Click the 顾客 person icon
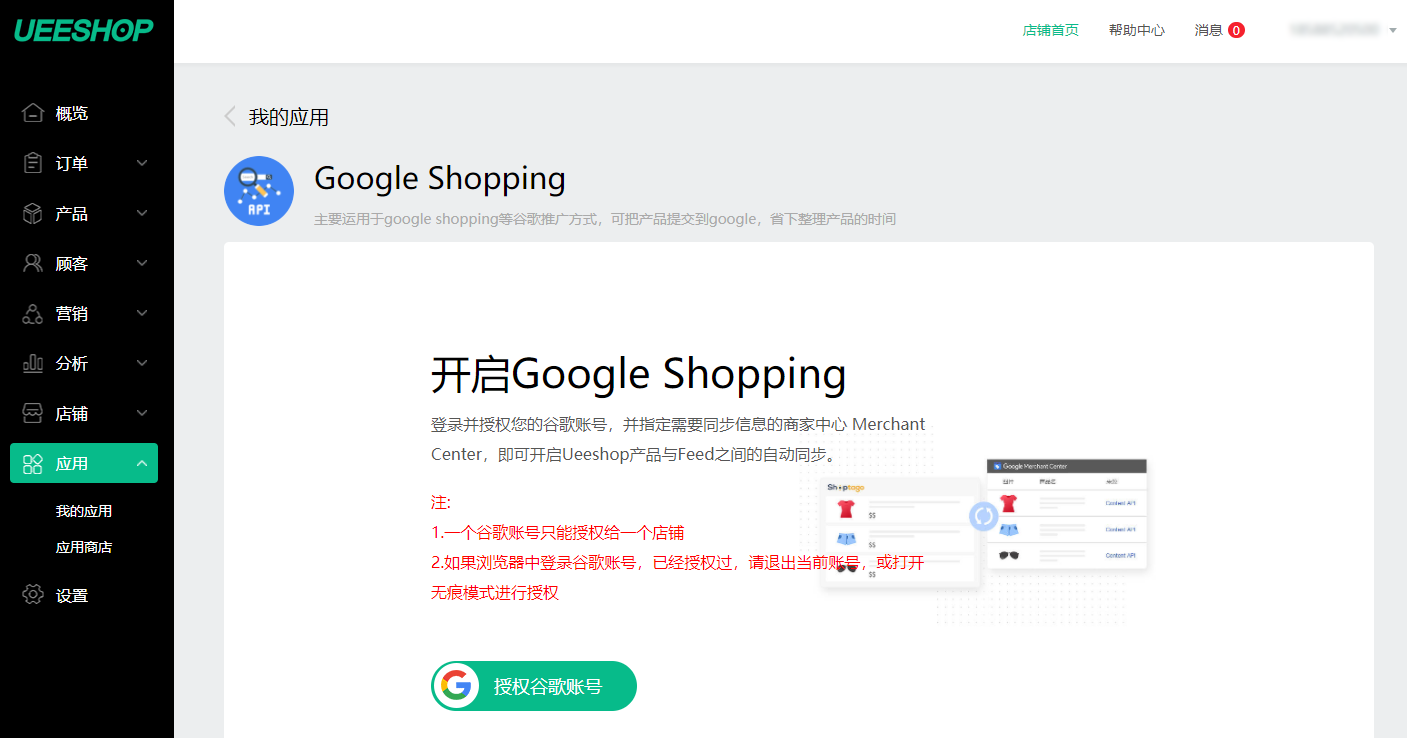 [33, 263]
